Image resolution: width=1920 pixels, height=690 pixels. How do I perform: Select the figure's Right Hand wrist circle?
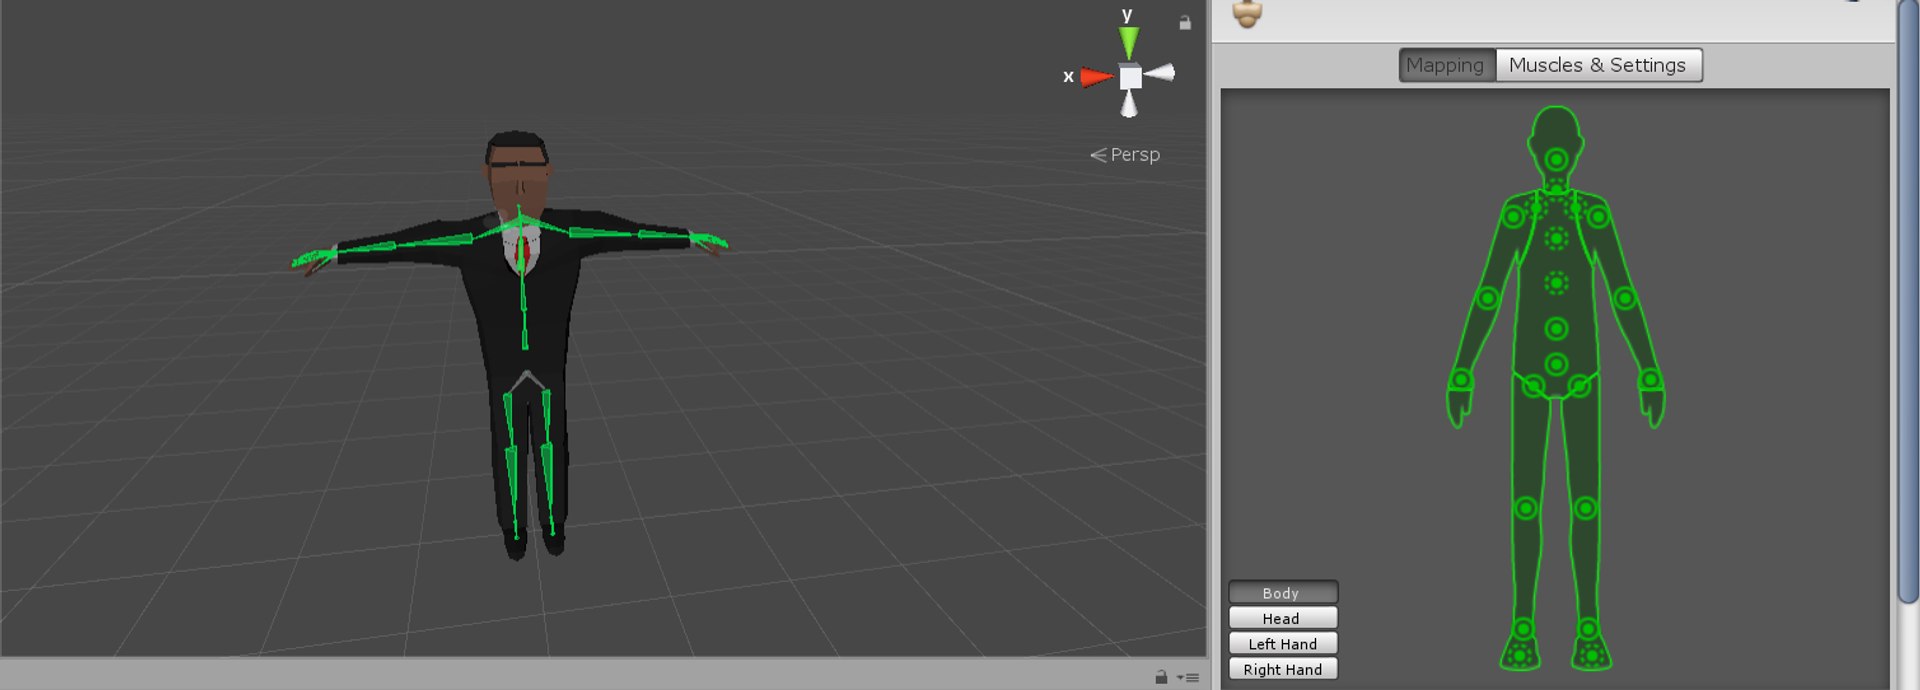click(1462, 380)
